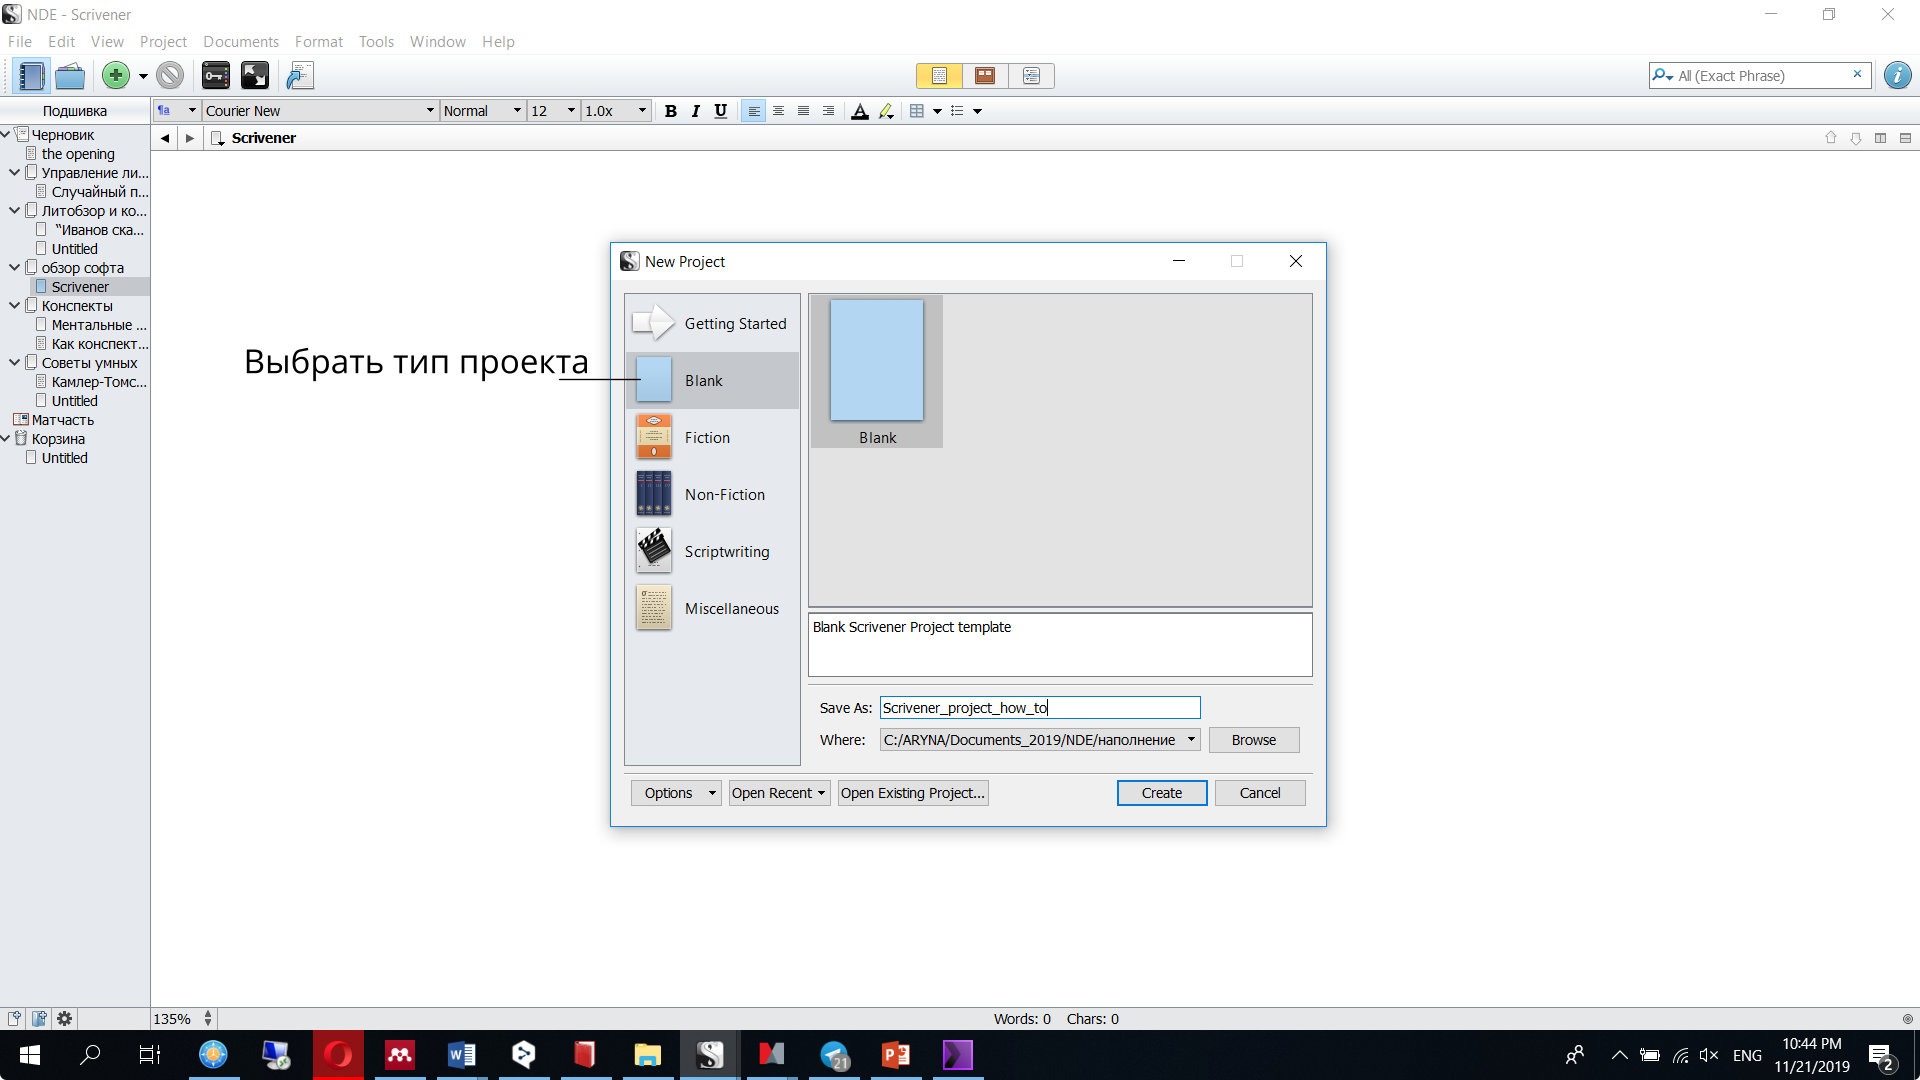Open the Format menu
The width and height of the screenshot is (1920, 1080).
tap(318, 42)
